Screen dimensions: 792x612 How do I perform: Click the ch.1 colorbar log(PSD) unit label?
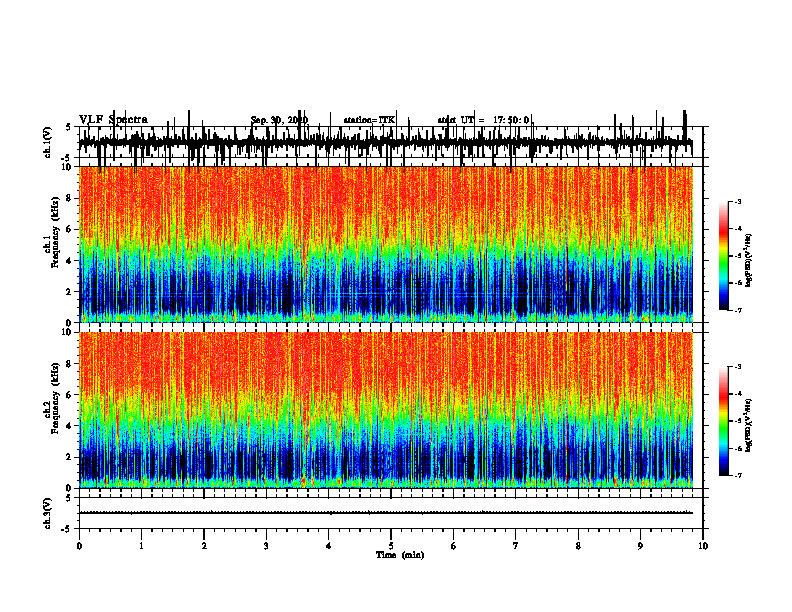coord(749,261)
